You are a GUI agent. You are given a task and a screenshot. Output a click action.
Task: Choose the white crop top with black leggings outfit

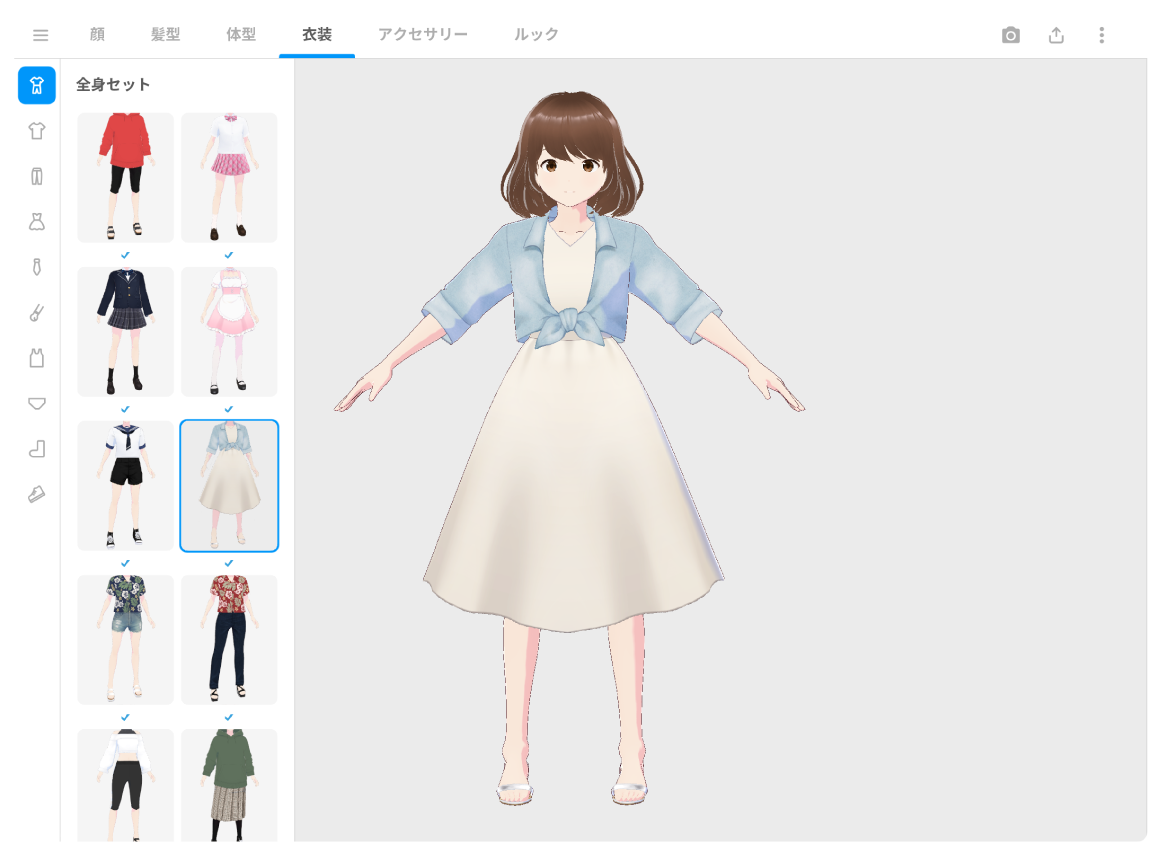(126, 785)
